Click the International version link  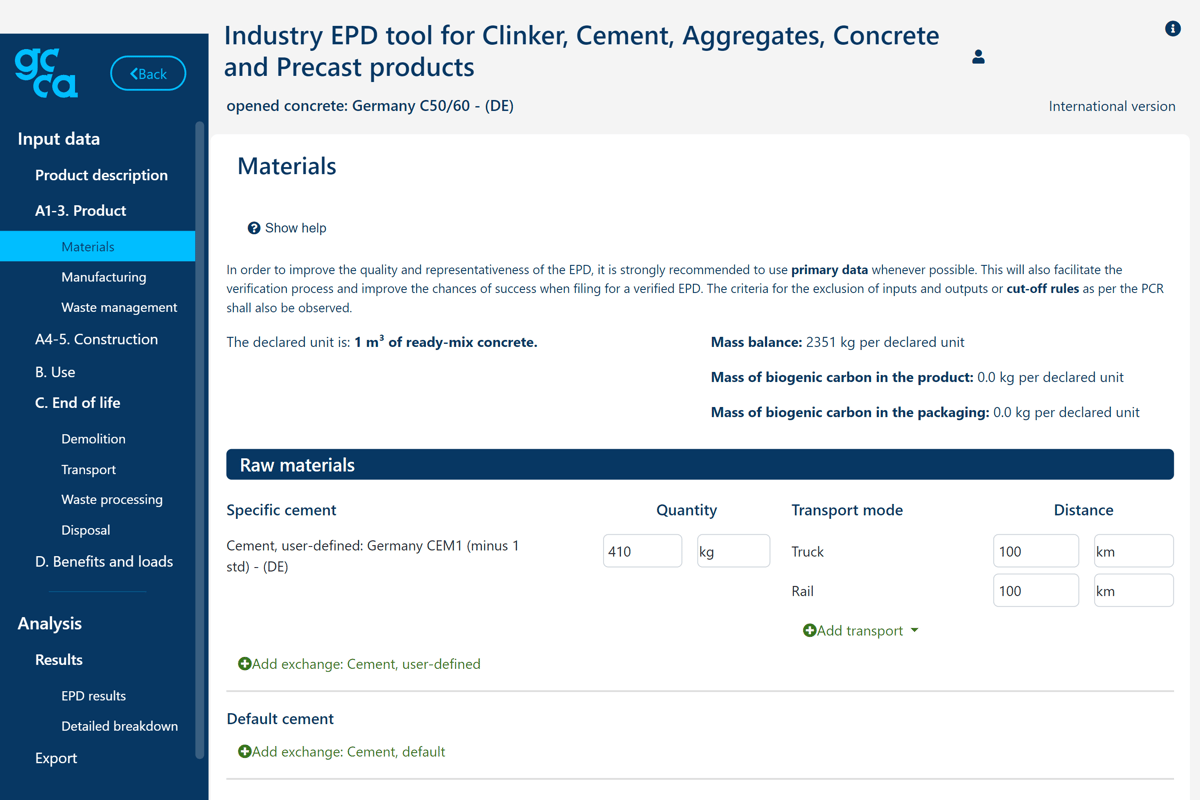(1111, 106)
